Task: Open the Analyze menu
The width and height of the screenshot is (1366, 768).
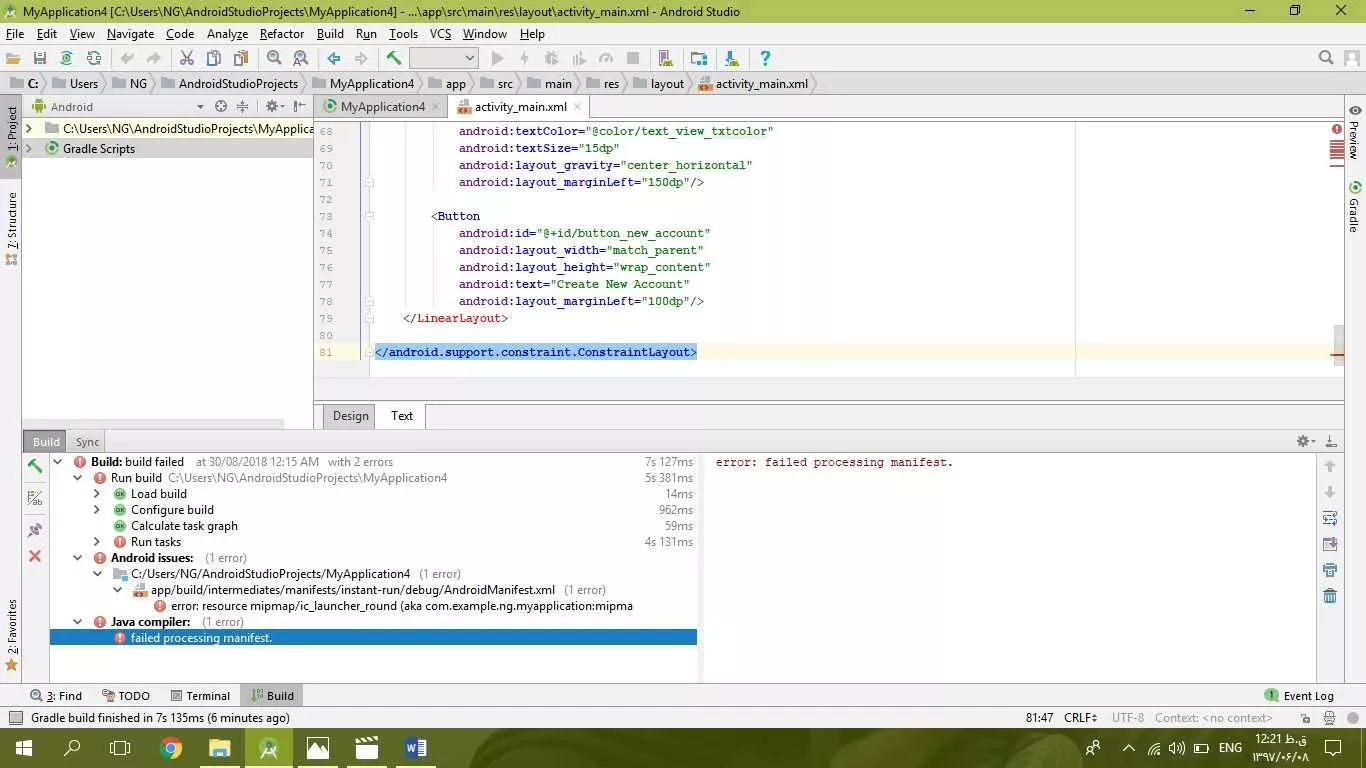Action: (227, 34)
